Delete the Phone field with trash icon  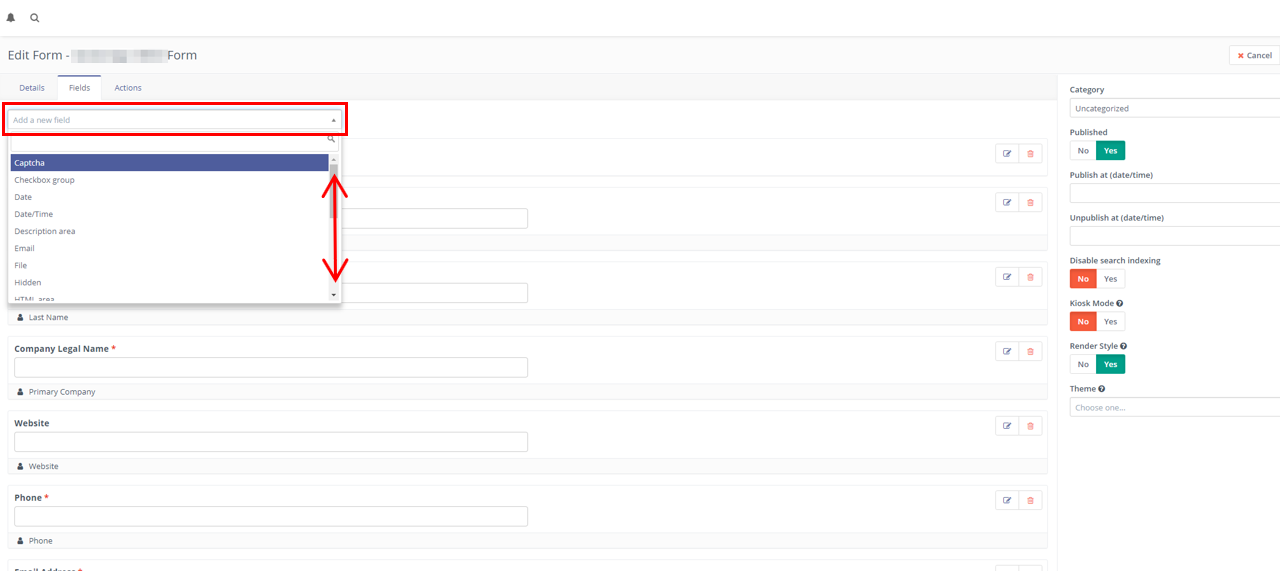coord(1031,500)
